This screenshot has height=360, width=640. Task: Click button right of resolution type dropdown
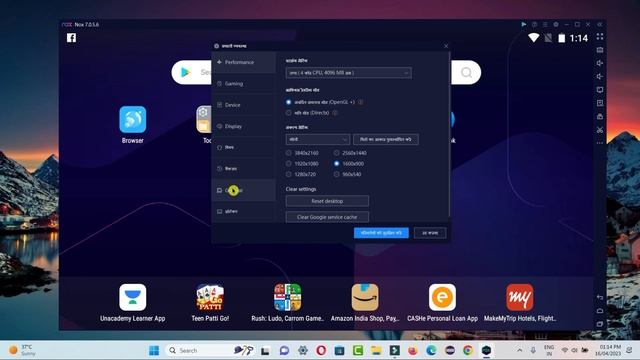click(x=386, y=140)
